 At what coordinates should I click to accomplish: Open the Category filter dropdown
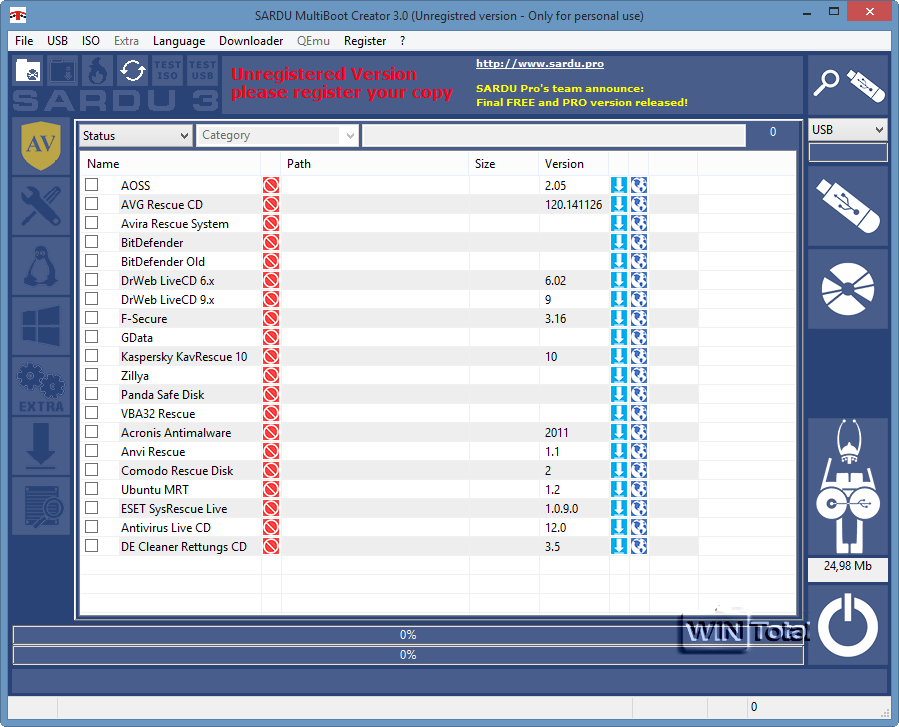coord(277,134)
